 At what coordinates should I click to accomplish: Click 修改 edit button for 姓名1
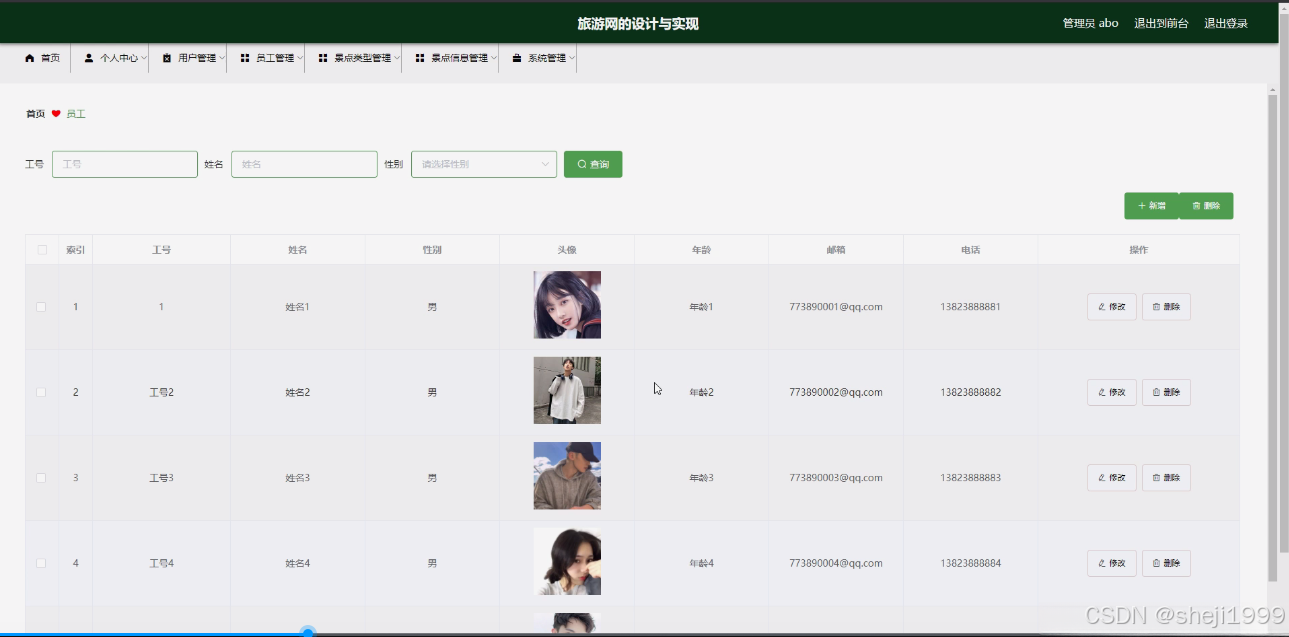tap(1111, 307)
